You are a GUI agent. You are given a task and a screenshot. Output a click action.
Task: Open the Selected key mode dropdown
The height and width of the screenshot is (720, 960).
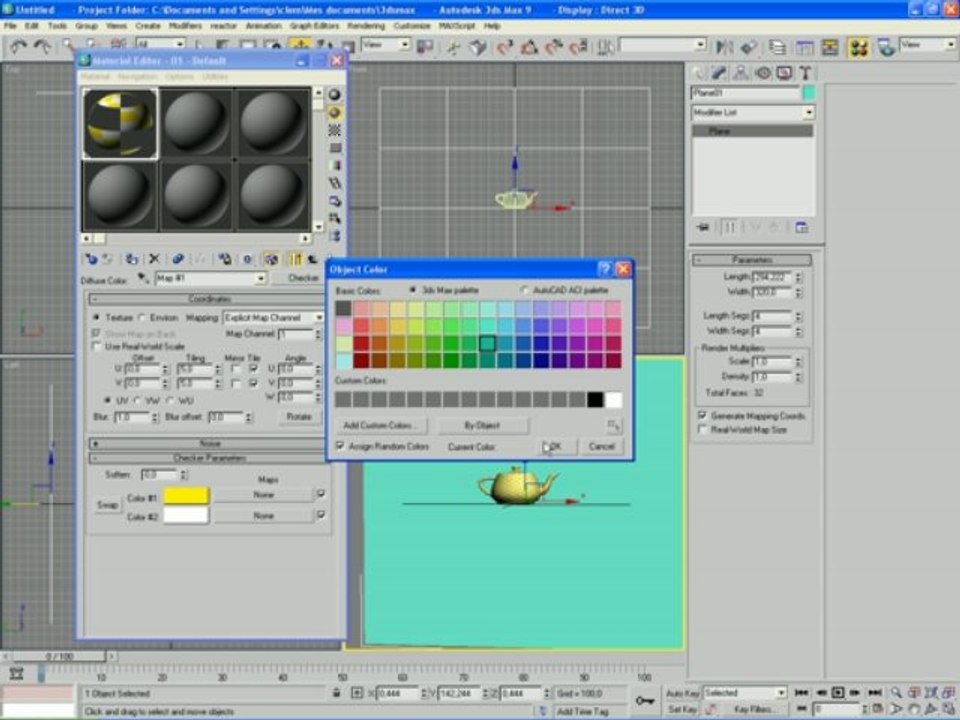[x=744, y=693]
